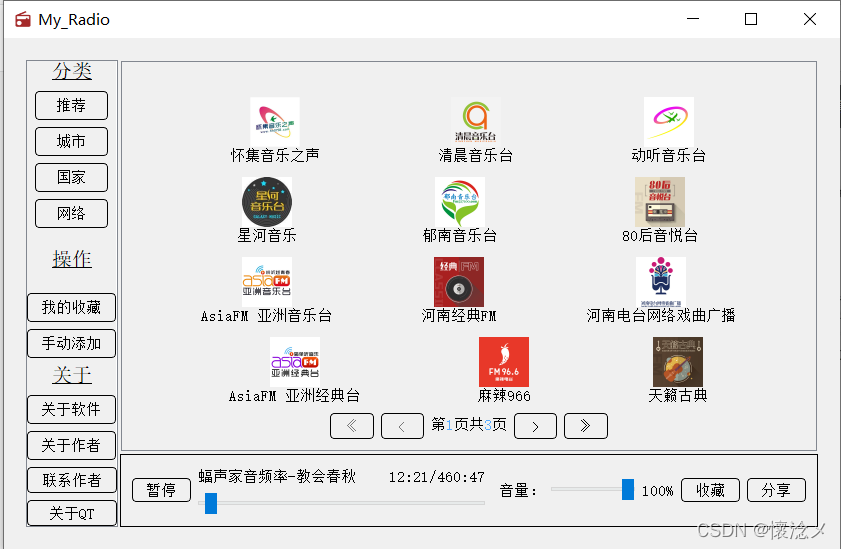This screenshot has width=841, height=549.
Task: Go to the previous station page
Action: coord(402,426)
